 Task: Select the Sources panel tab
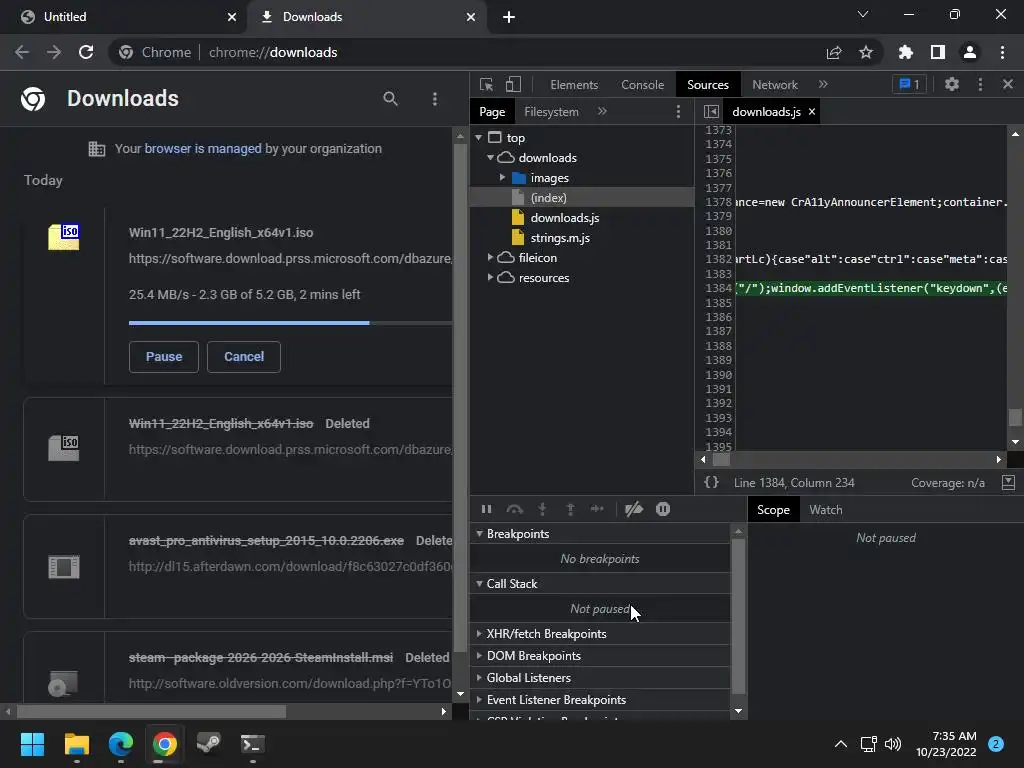click(x=707, y=85)
